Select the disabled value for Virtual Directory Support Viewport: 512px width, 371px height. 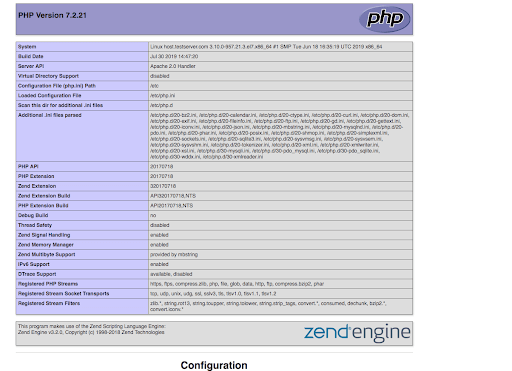point(160,76)
